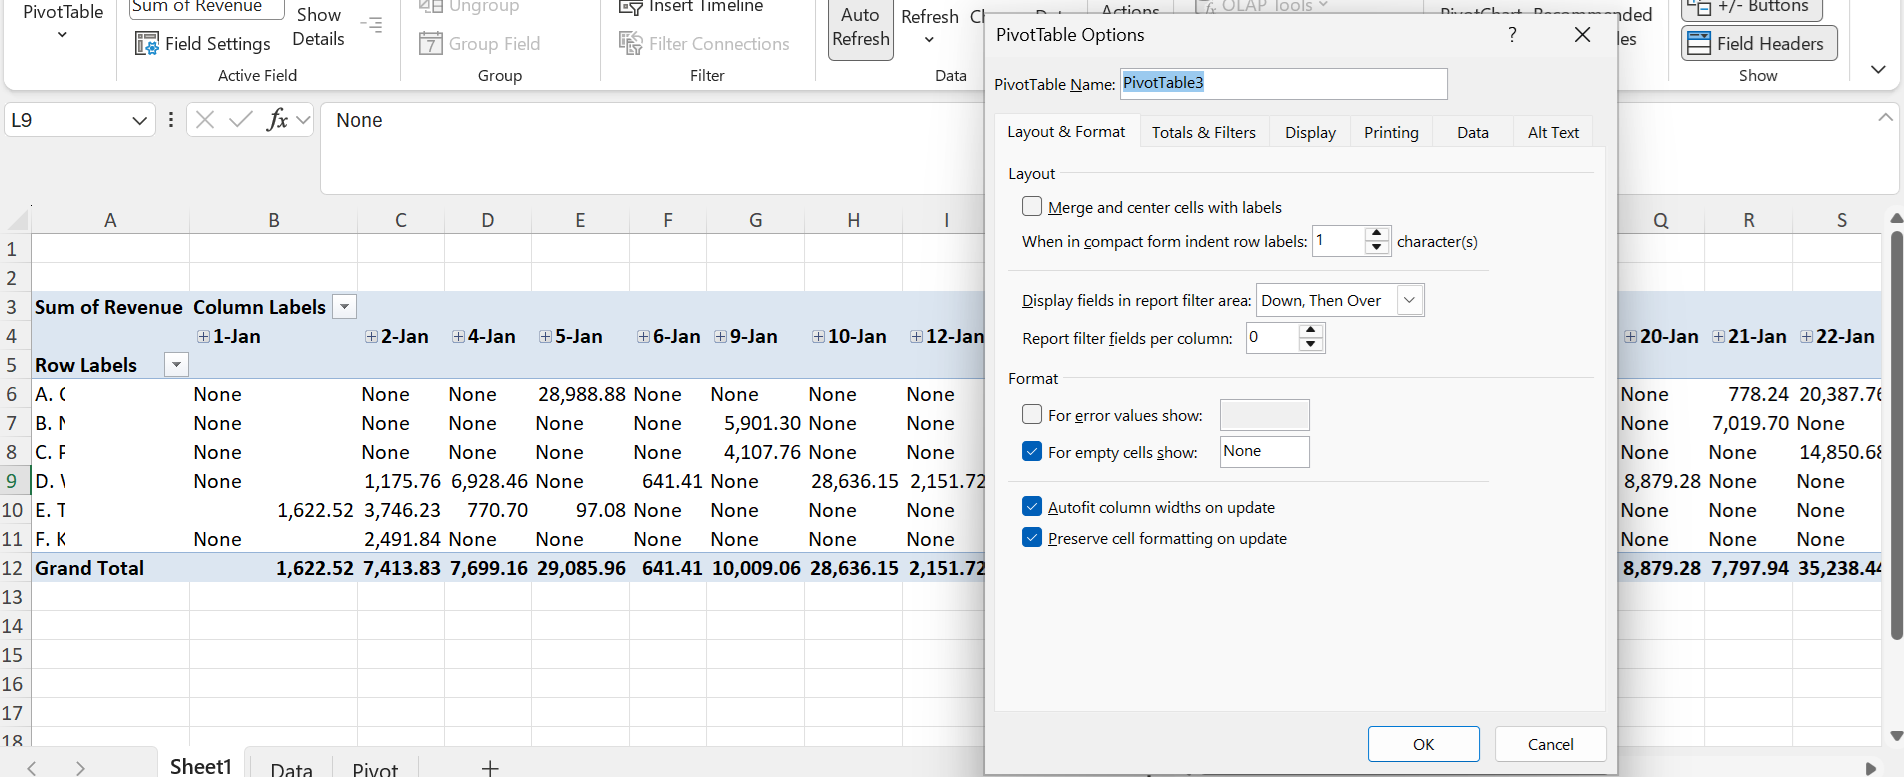Open the Pivot worksheet tab
Viewport: 1904px width, 777px height.
(375, 767)
